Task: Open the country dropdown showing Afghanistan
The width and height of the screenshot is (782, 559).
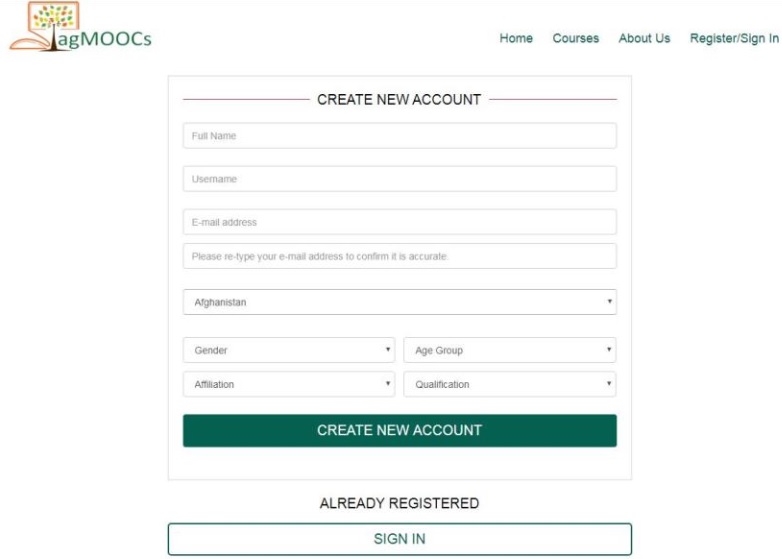Action: pyautogui.click(x=399, y=302)
